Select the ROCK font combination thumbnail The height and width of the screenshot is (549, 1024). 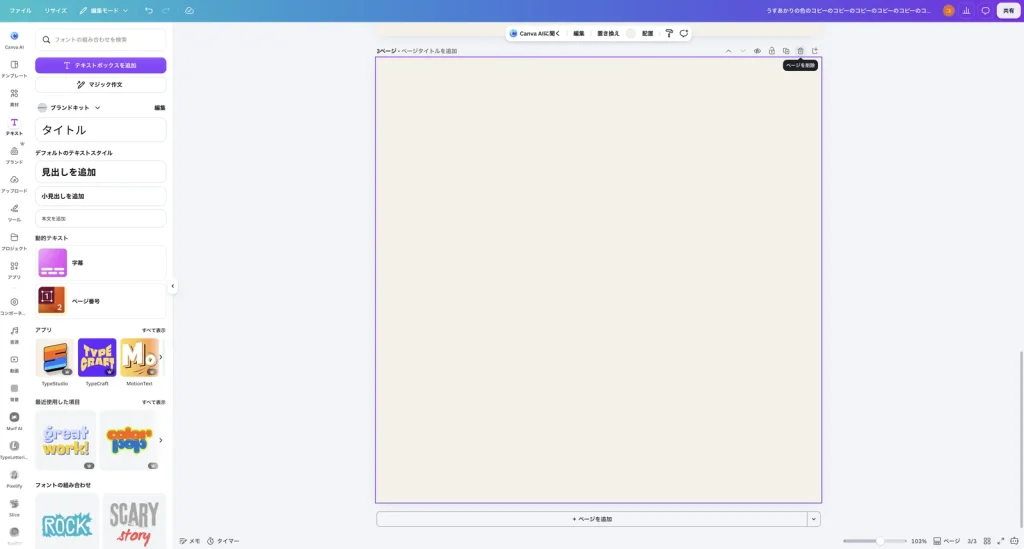coord(67,521)
